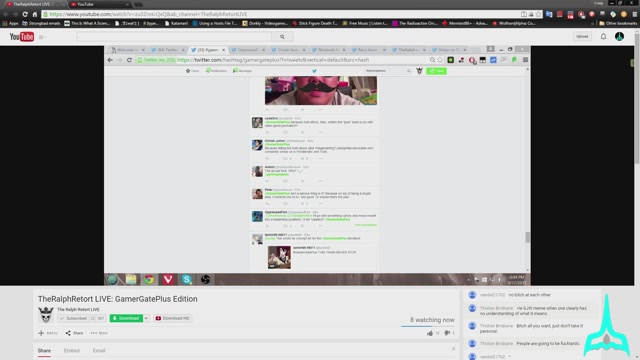Click the Vivaldi icon on the video's taskbar
This screenshot has width=640, height=360.
168,279
